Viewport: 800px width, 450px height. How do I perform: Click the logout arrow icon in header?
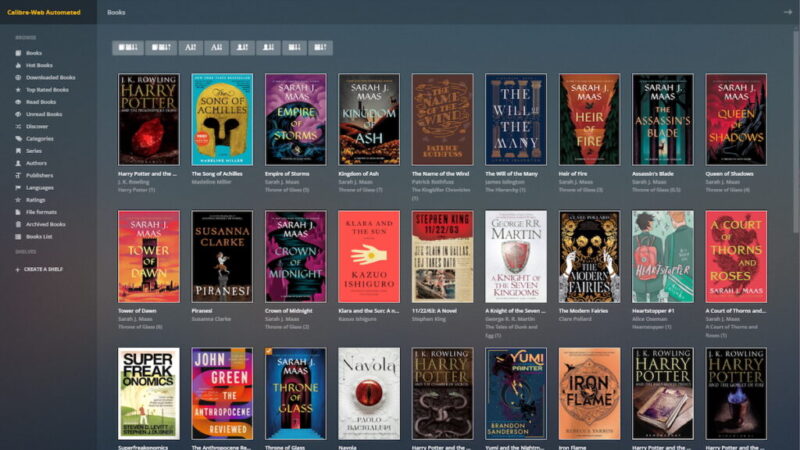pos(788,12)
